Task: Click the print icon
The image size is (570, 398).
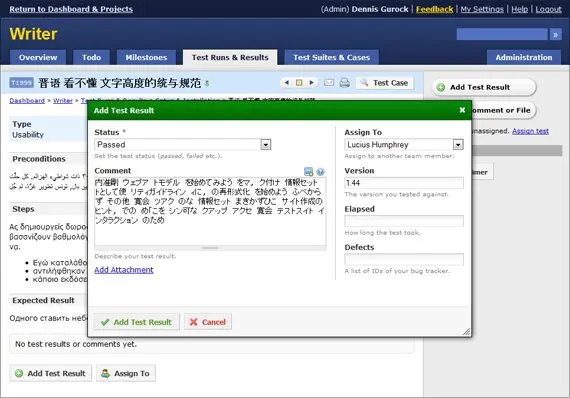Action: point(344,83)
